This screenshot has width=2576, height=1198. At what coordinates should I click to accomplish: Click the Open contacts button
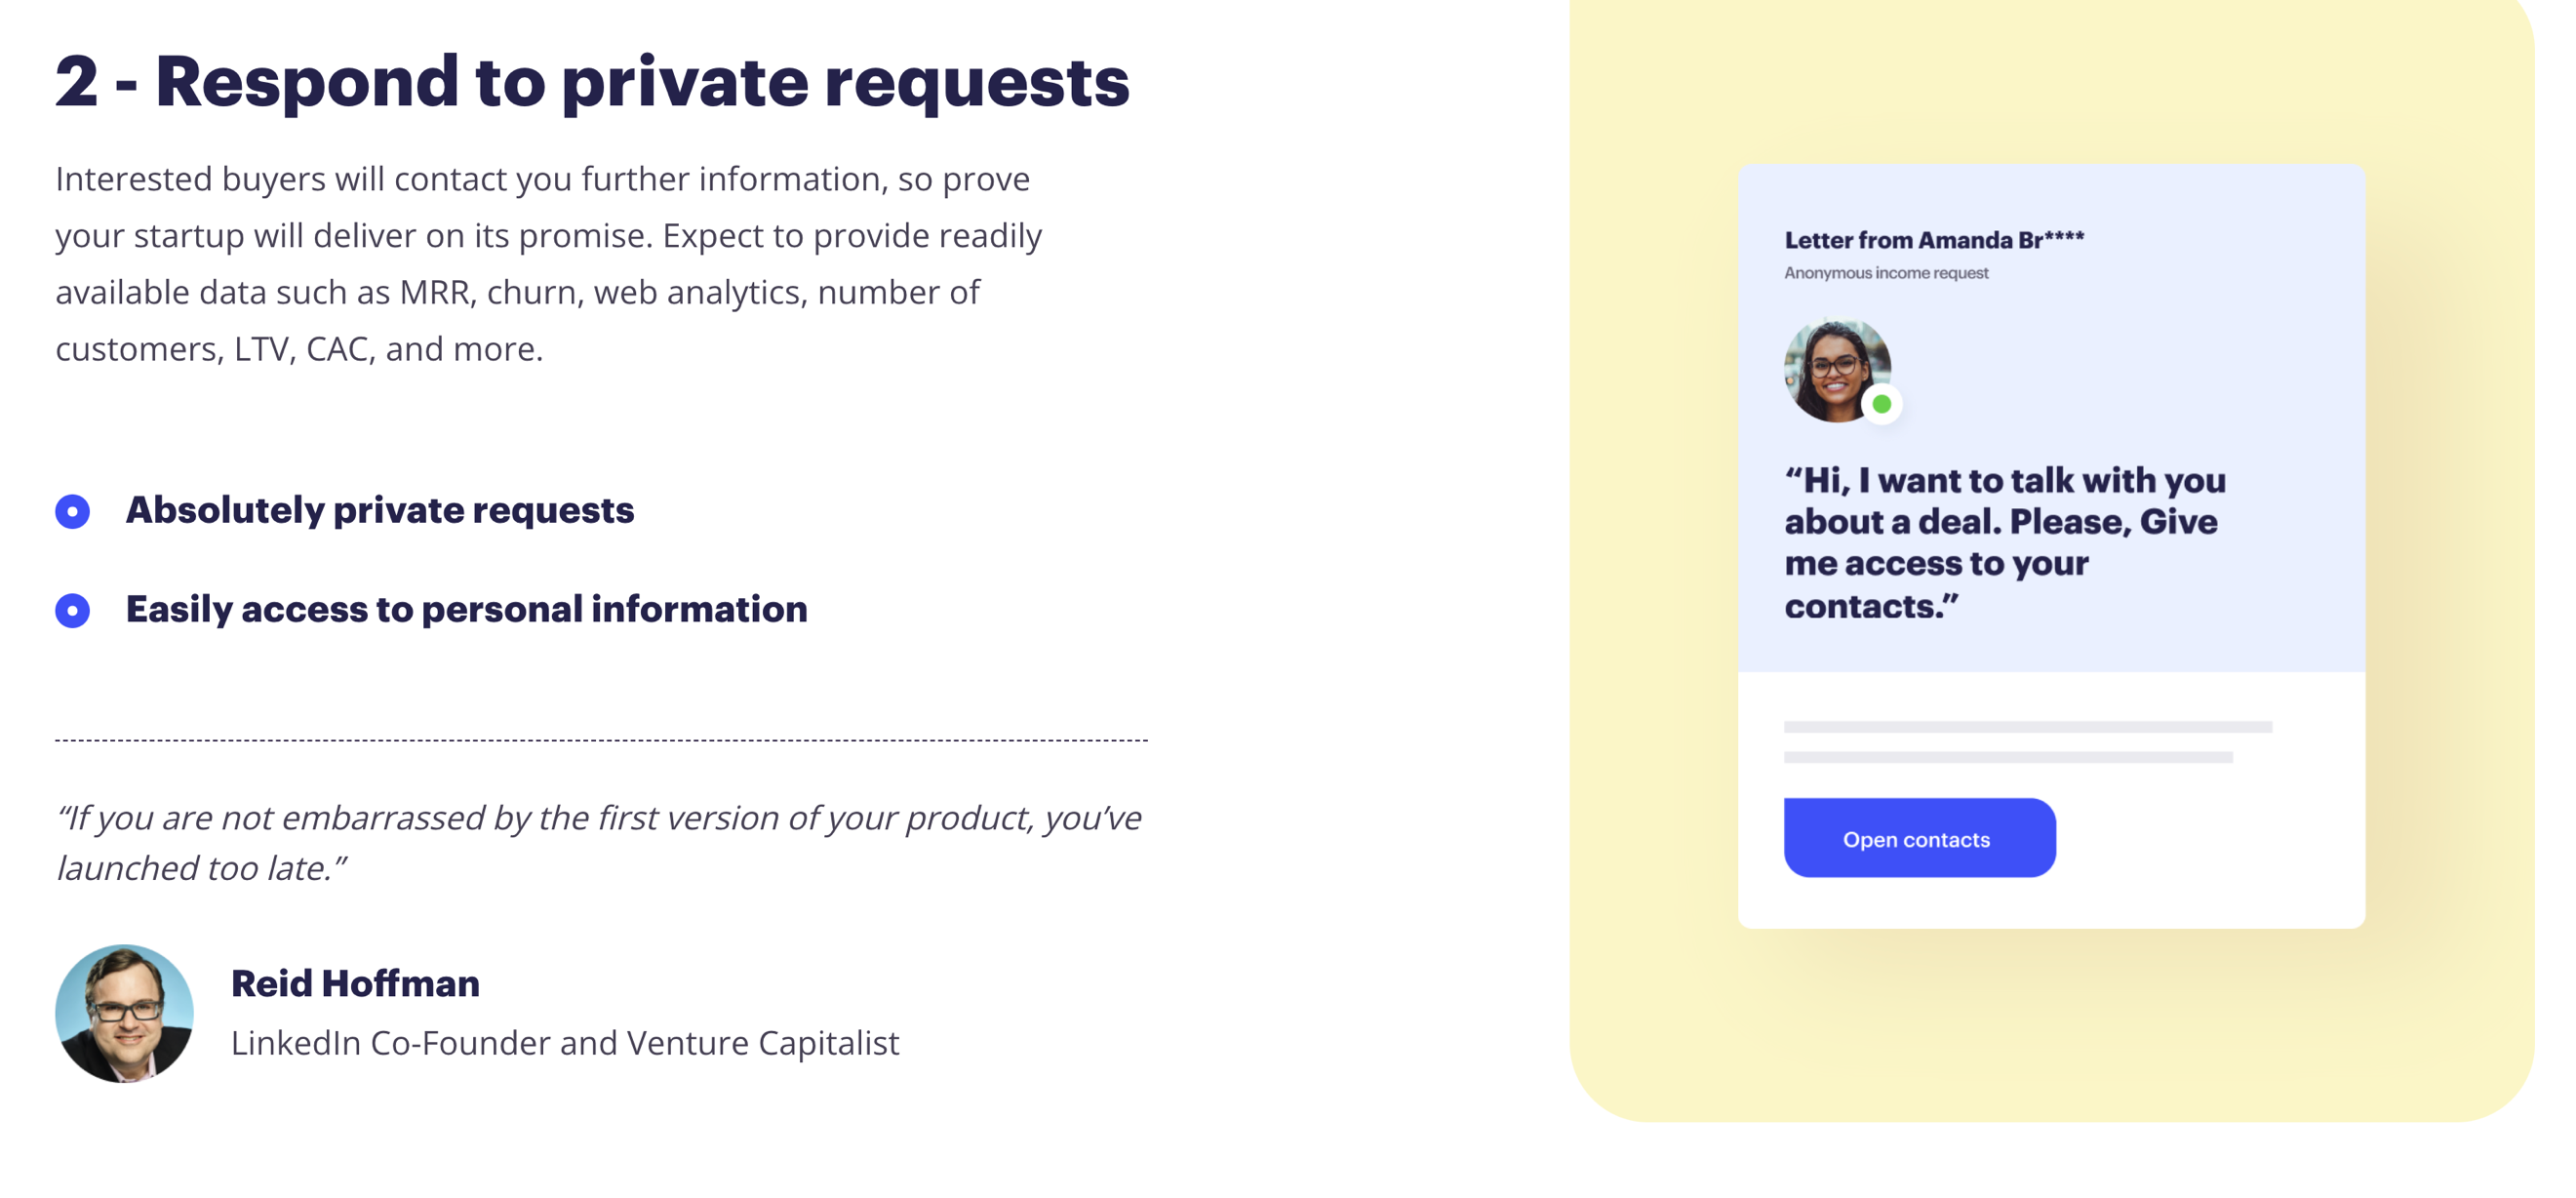coord(1918,838)
